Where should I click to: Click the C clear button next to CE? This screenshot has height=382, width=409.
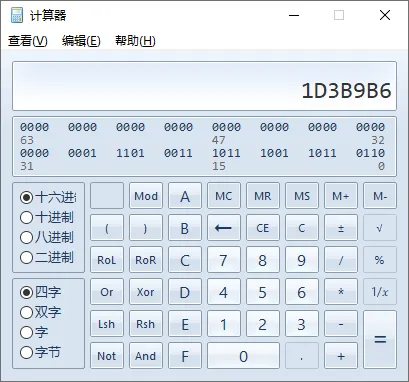[302, 228]
